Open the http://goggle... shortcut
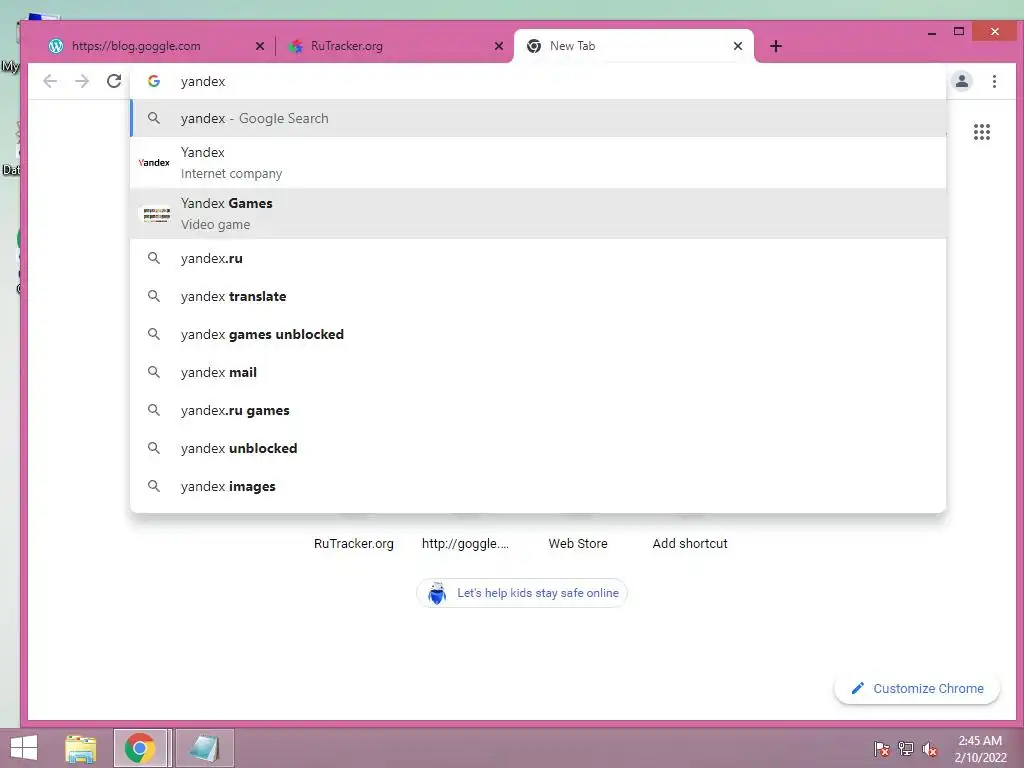Image resolution: width=1024 pixels, height=768 pixels. (465, 543)
